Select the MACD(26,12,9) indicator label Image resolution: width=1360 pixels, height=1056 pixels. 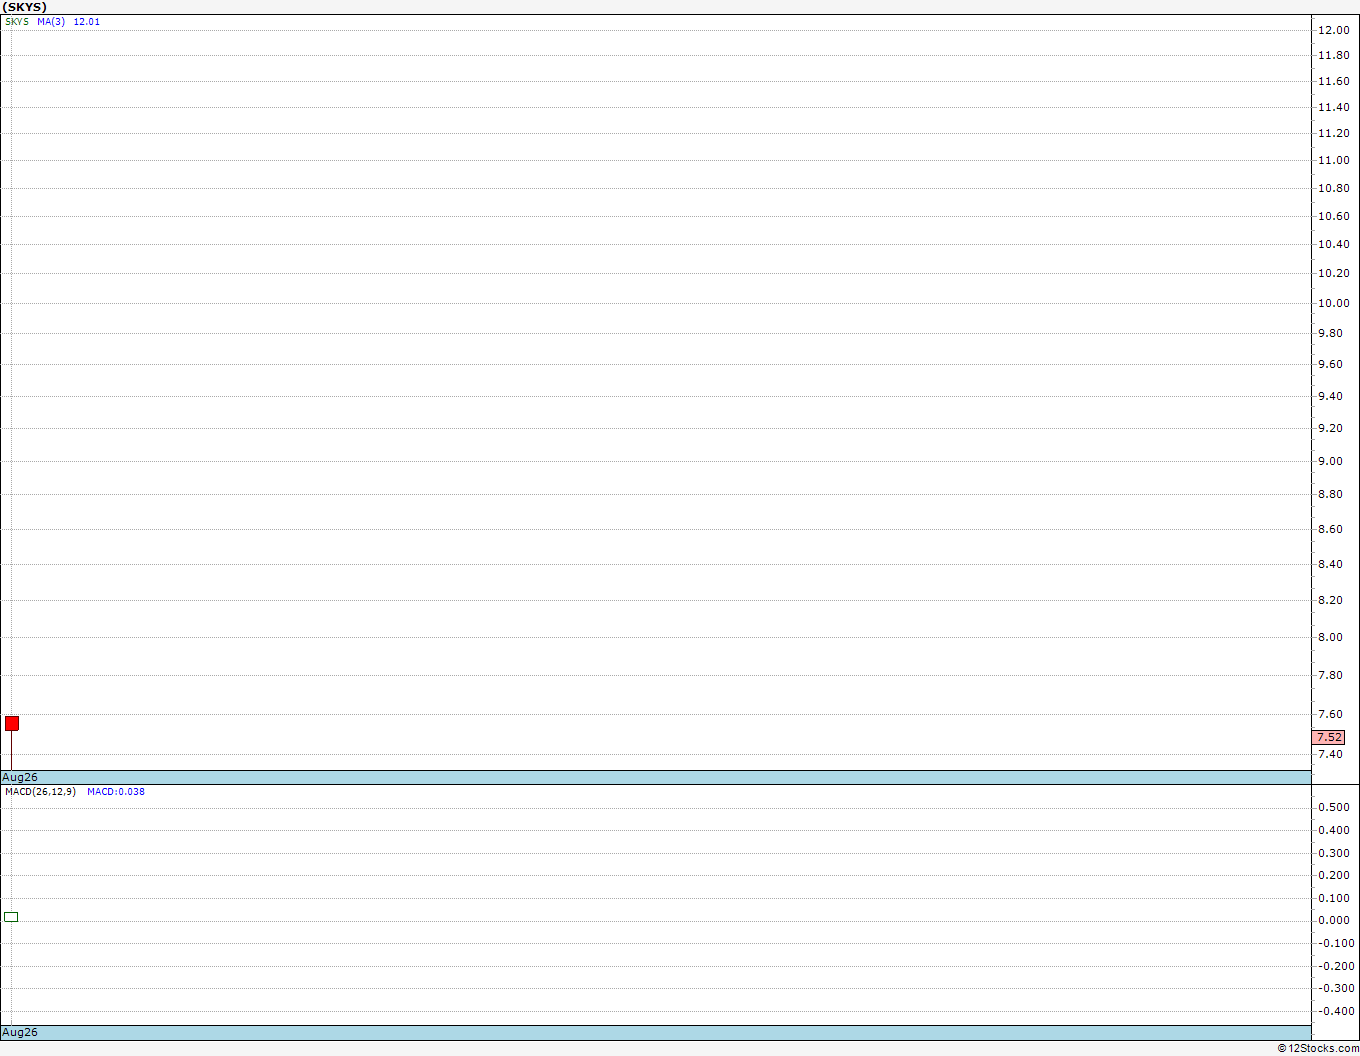40,791
